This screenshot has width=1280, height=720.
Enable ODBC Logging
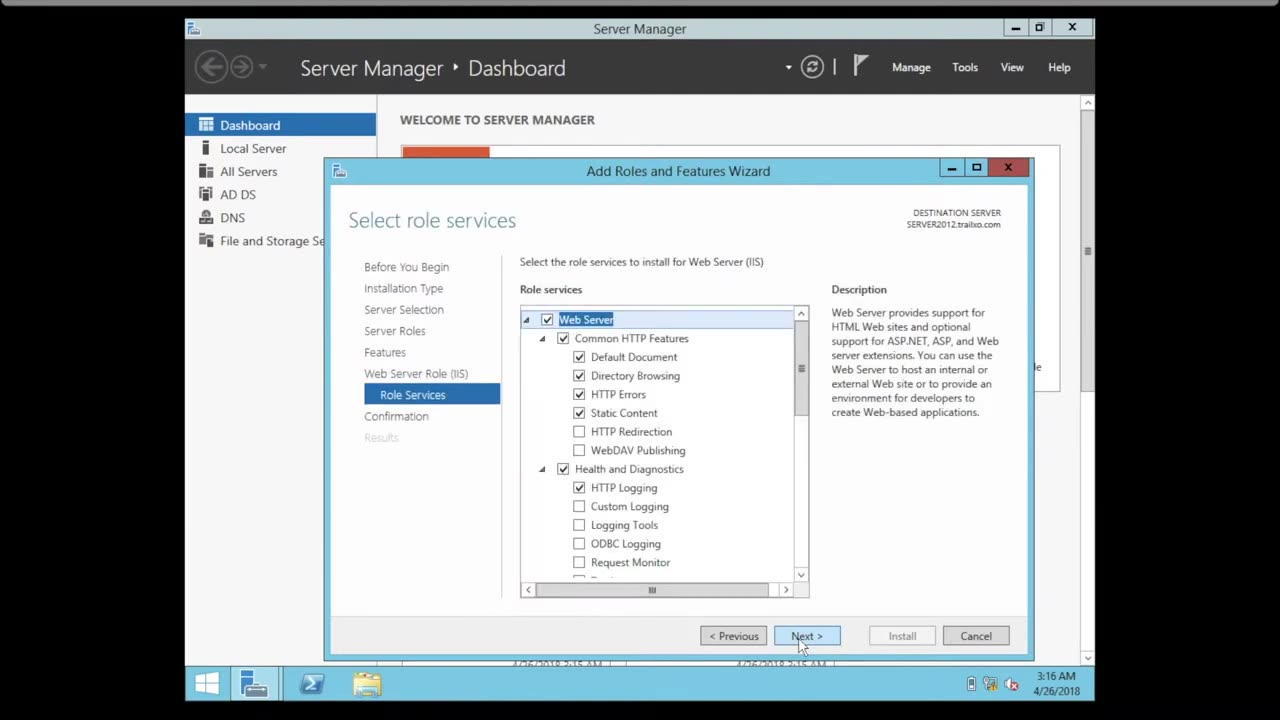579,544
